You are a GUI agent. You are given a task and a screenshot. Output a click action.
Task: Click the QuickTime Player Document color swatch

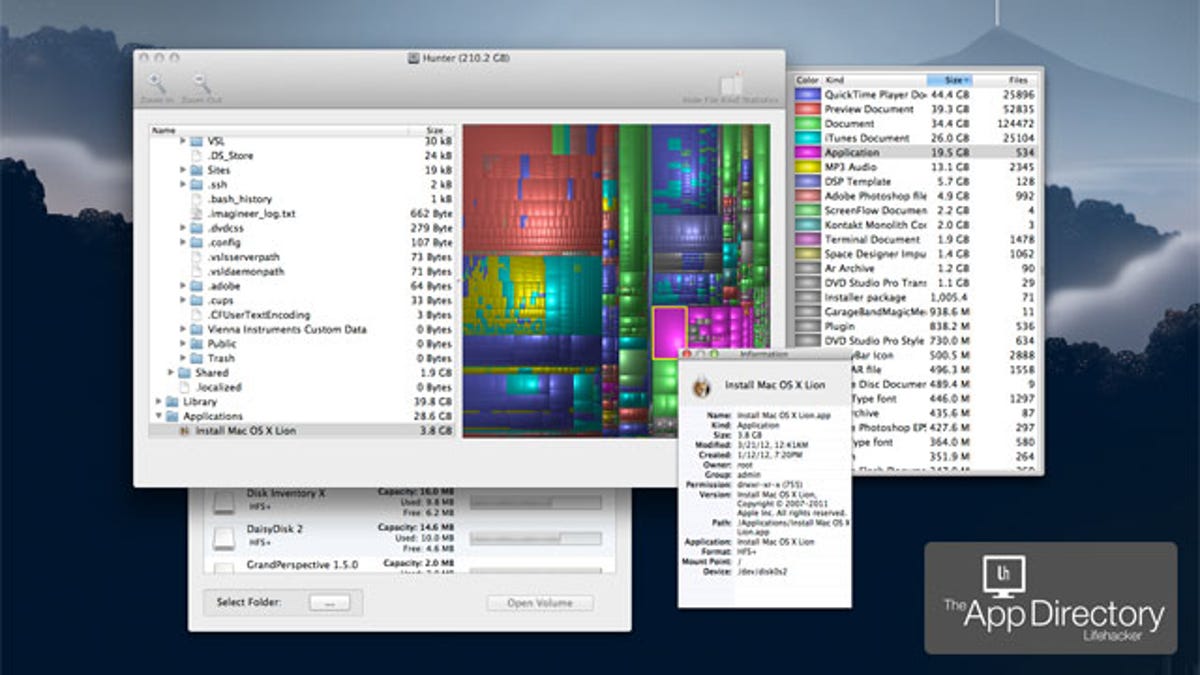pos(808,94)
